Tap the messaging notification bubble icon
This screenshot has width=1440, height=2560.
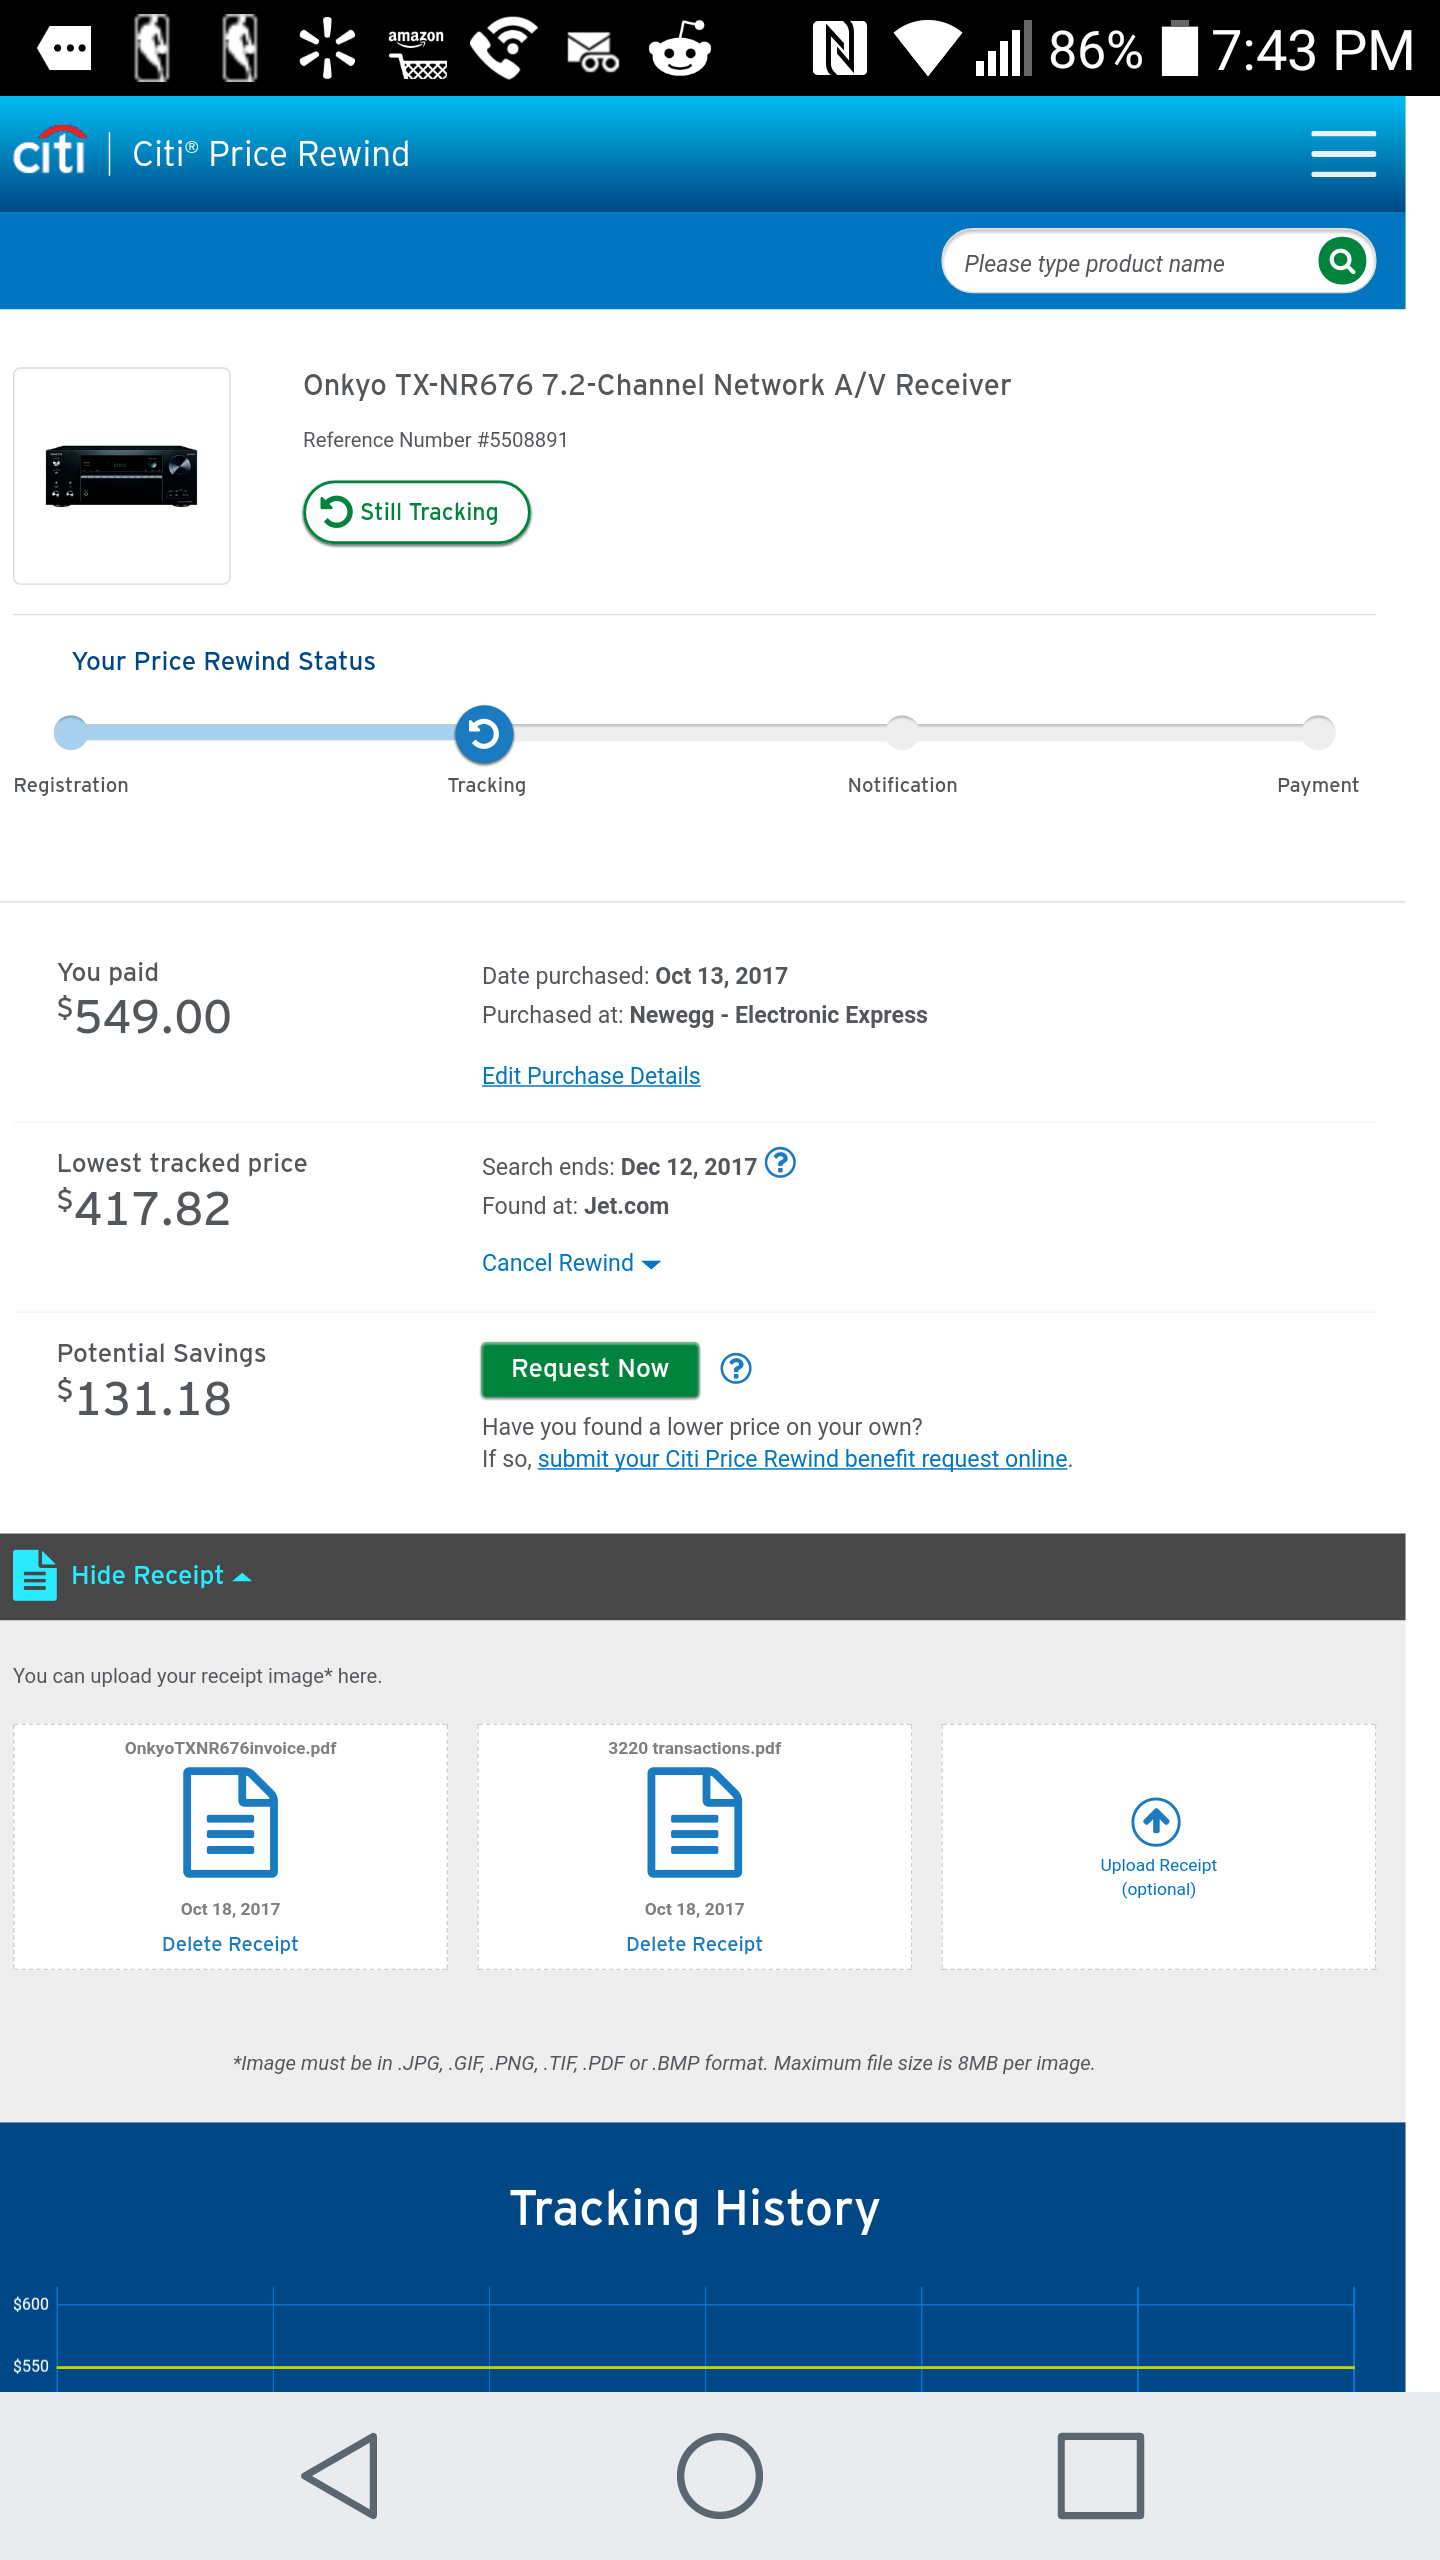[x=65, y=48]
